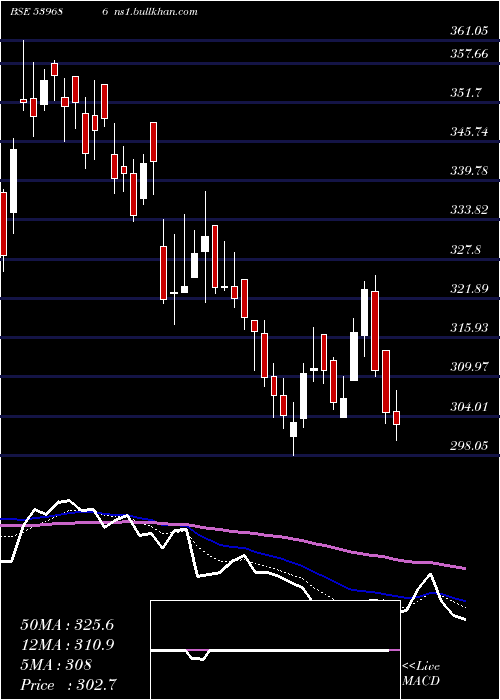Image resolution: width=500 pixels, height=700 pixels.
Task: Click the <<Live MACD label
Action: 421,674
